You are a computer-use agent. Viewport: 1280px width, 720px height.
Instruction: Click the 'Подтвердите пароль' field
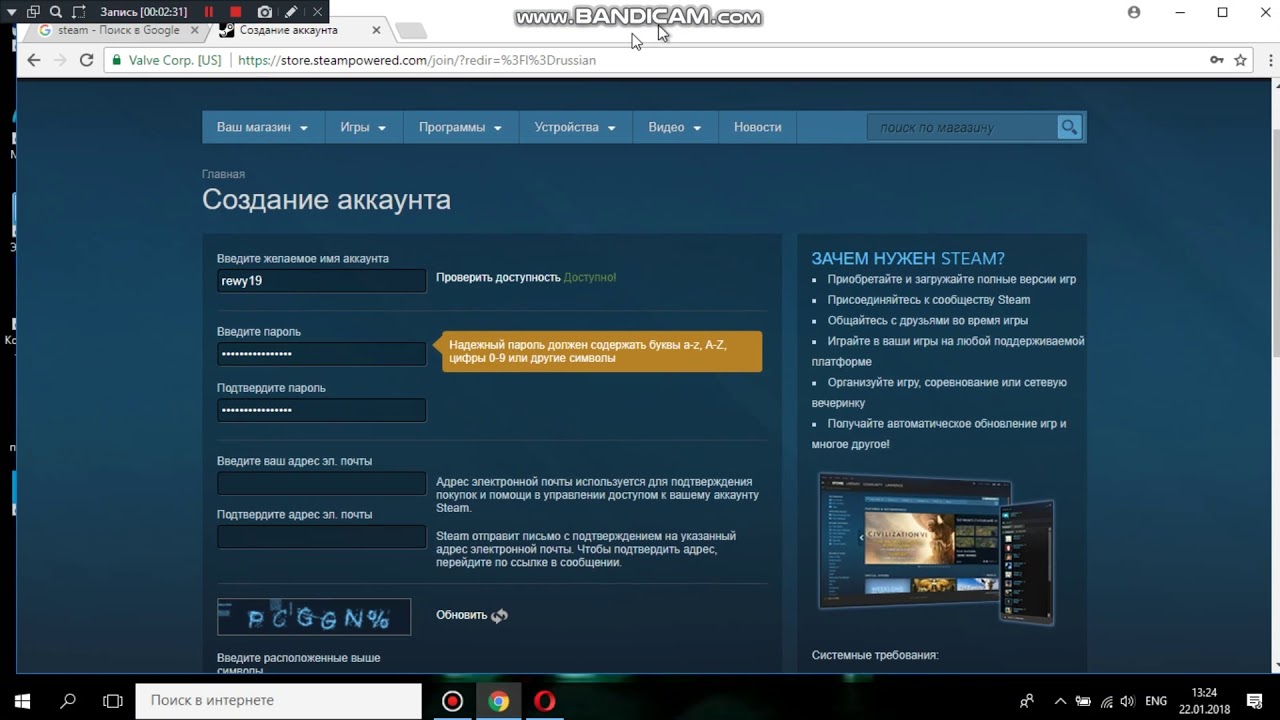321,410
